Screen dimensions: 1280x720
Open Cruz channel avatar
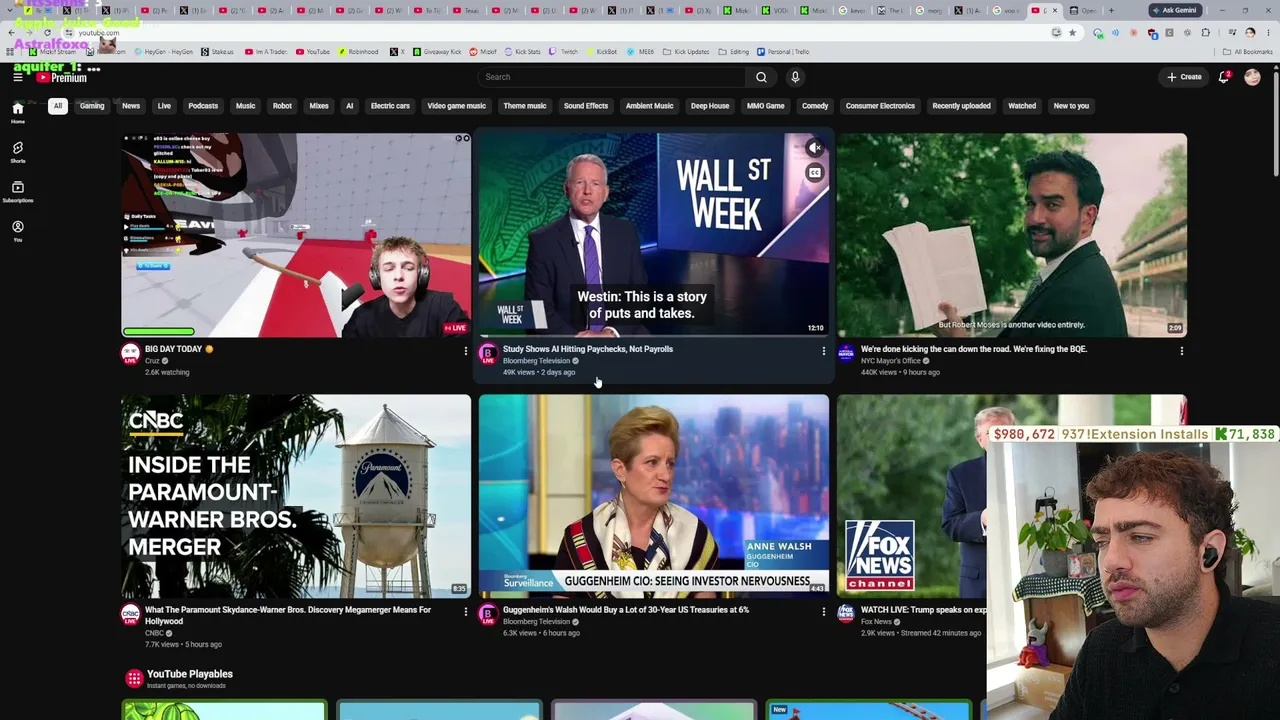click(131, 353)
